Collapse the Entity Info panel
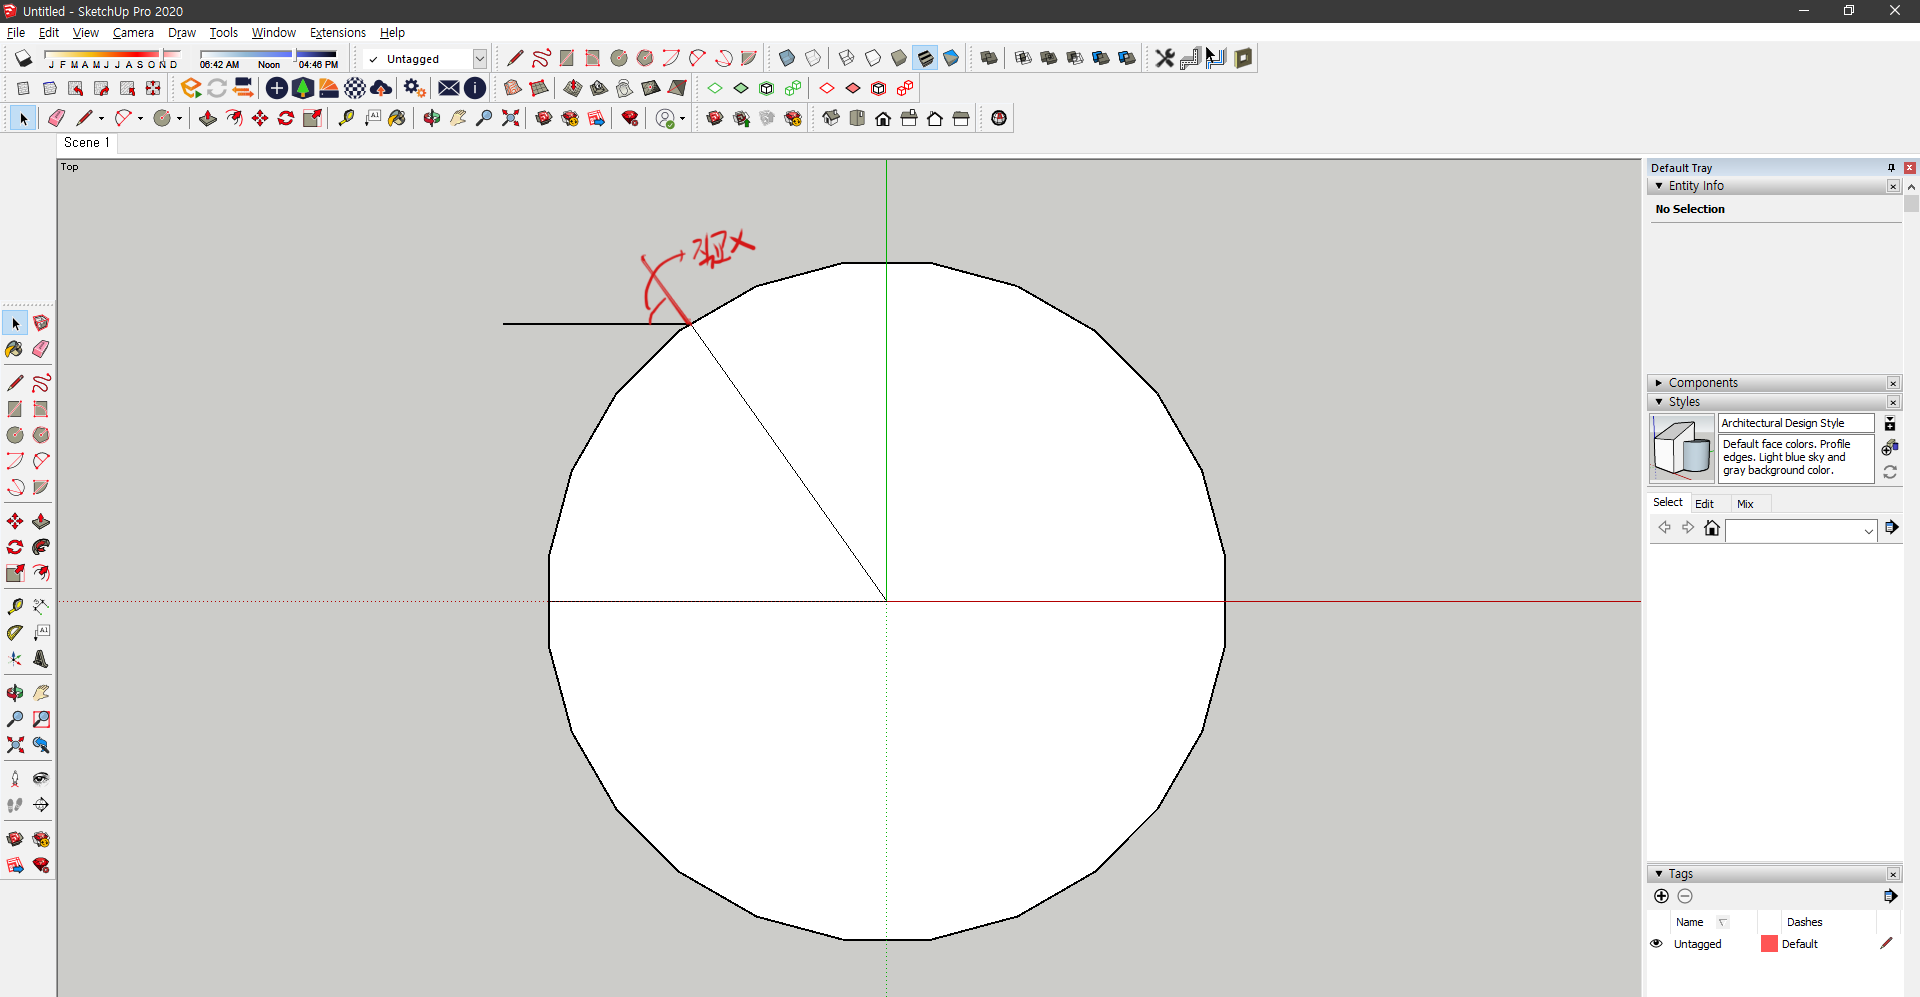Screen dimensions: 1920x997 click(x=1659, y=186)
